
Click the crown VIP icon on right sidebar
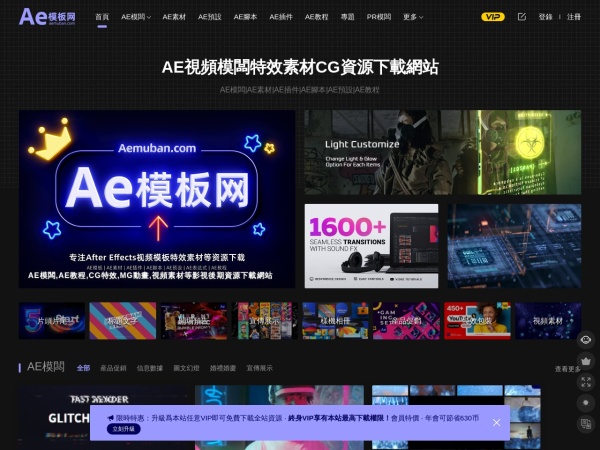tap(586, 361)
